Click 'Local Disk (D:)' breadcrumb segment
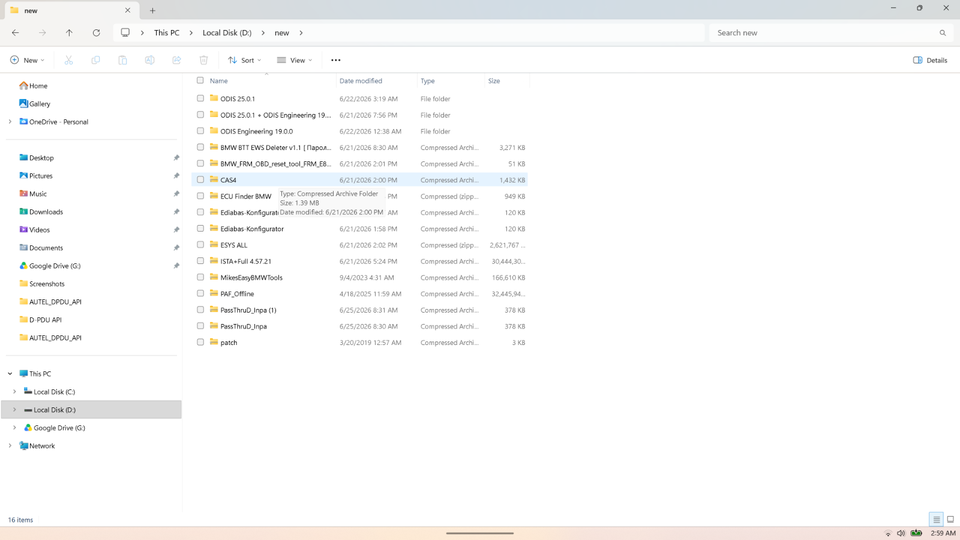The height and width of the screenshot is (540, 960). click(227, 33)
